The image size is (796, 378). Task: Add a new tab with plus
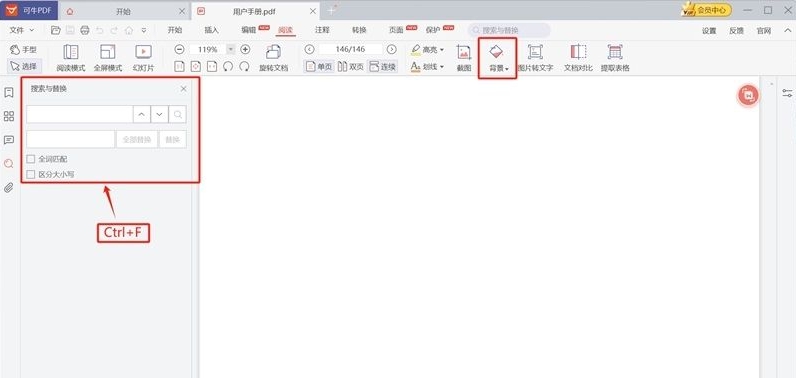331,10
